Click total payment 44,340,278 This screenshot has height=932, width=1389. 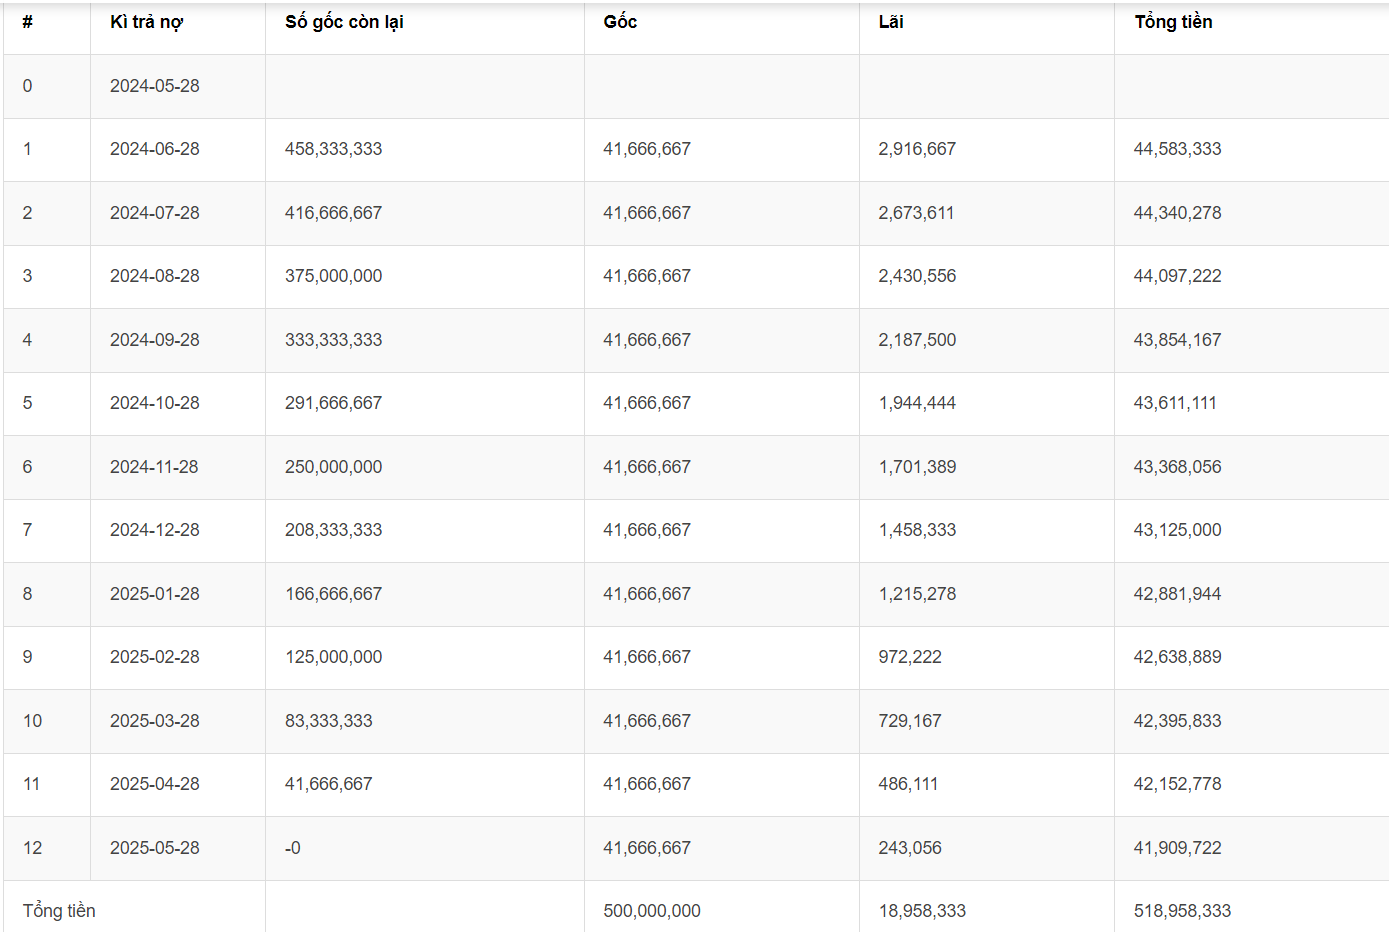tap(1178, 213)
